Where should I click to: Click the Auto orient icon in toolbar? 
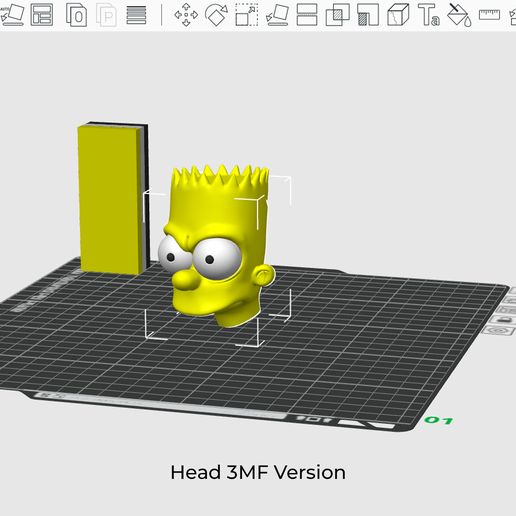(12, 15)
